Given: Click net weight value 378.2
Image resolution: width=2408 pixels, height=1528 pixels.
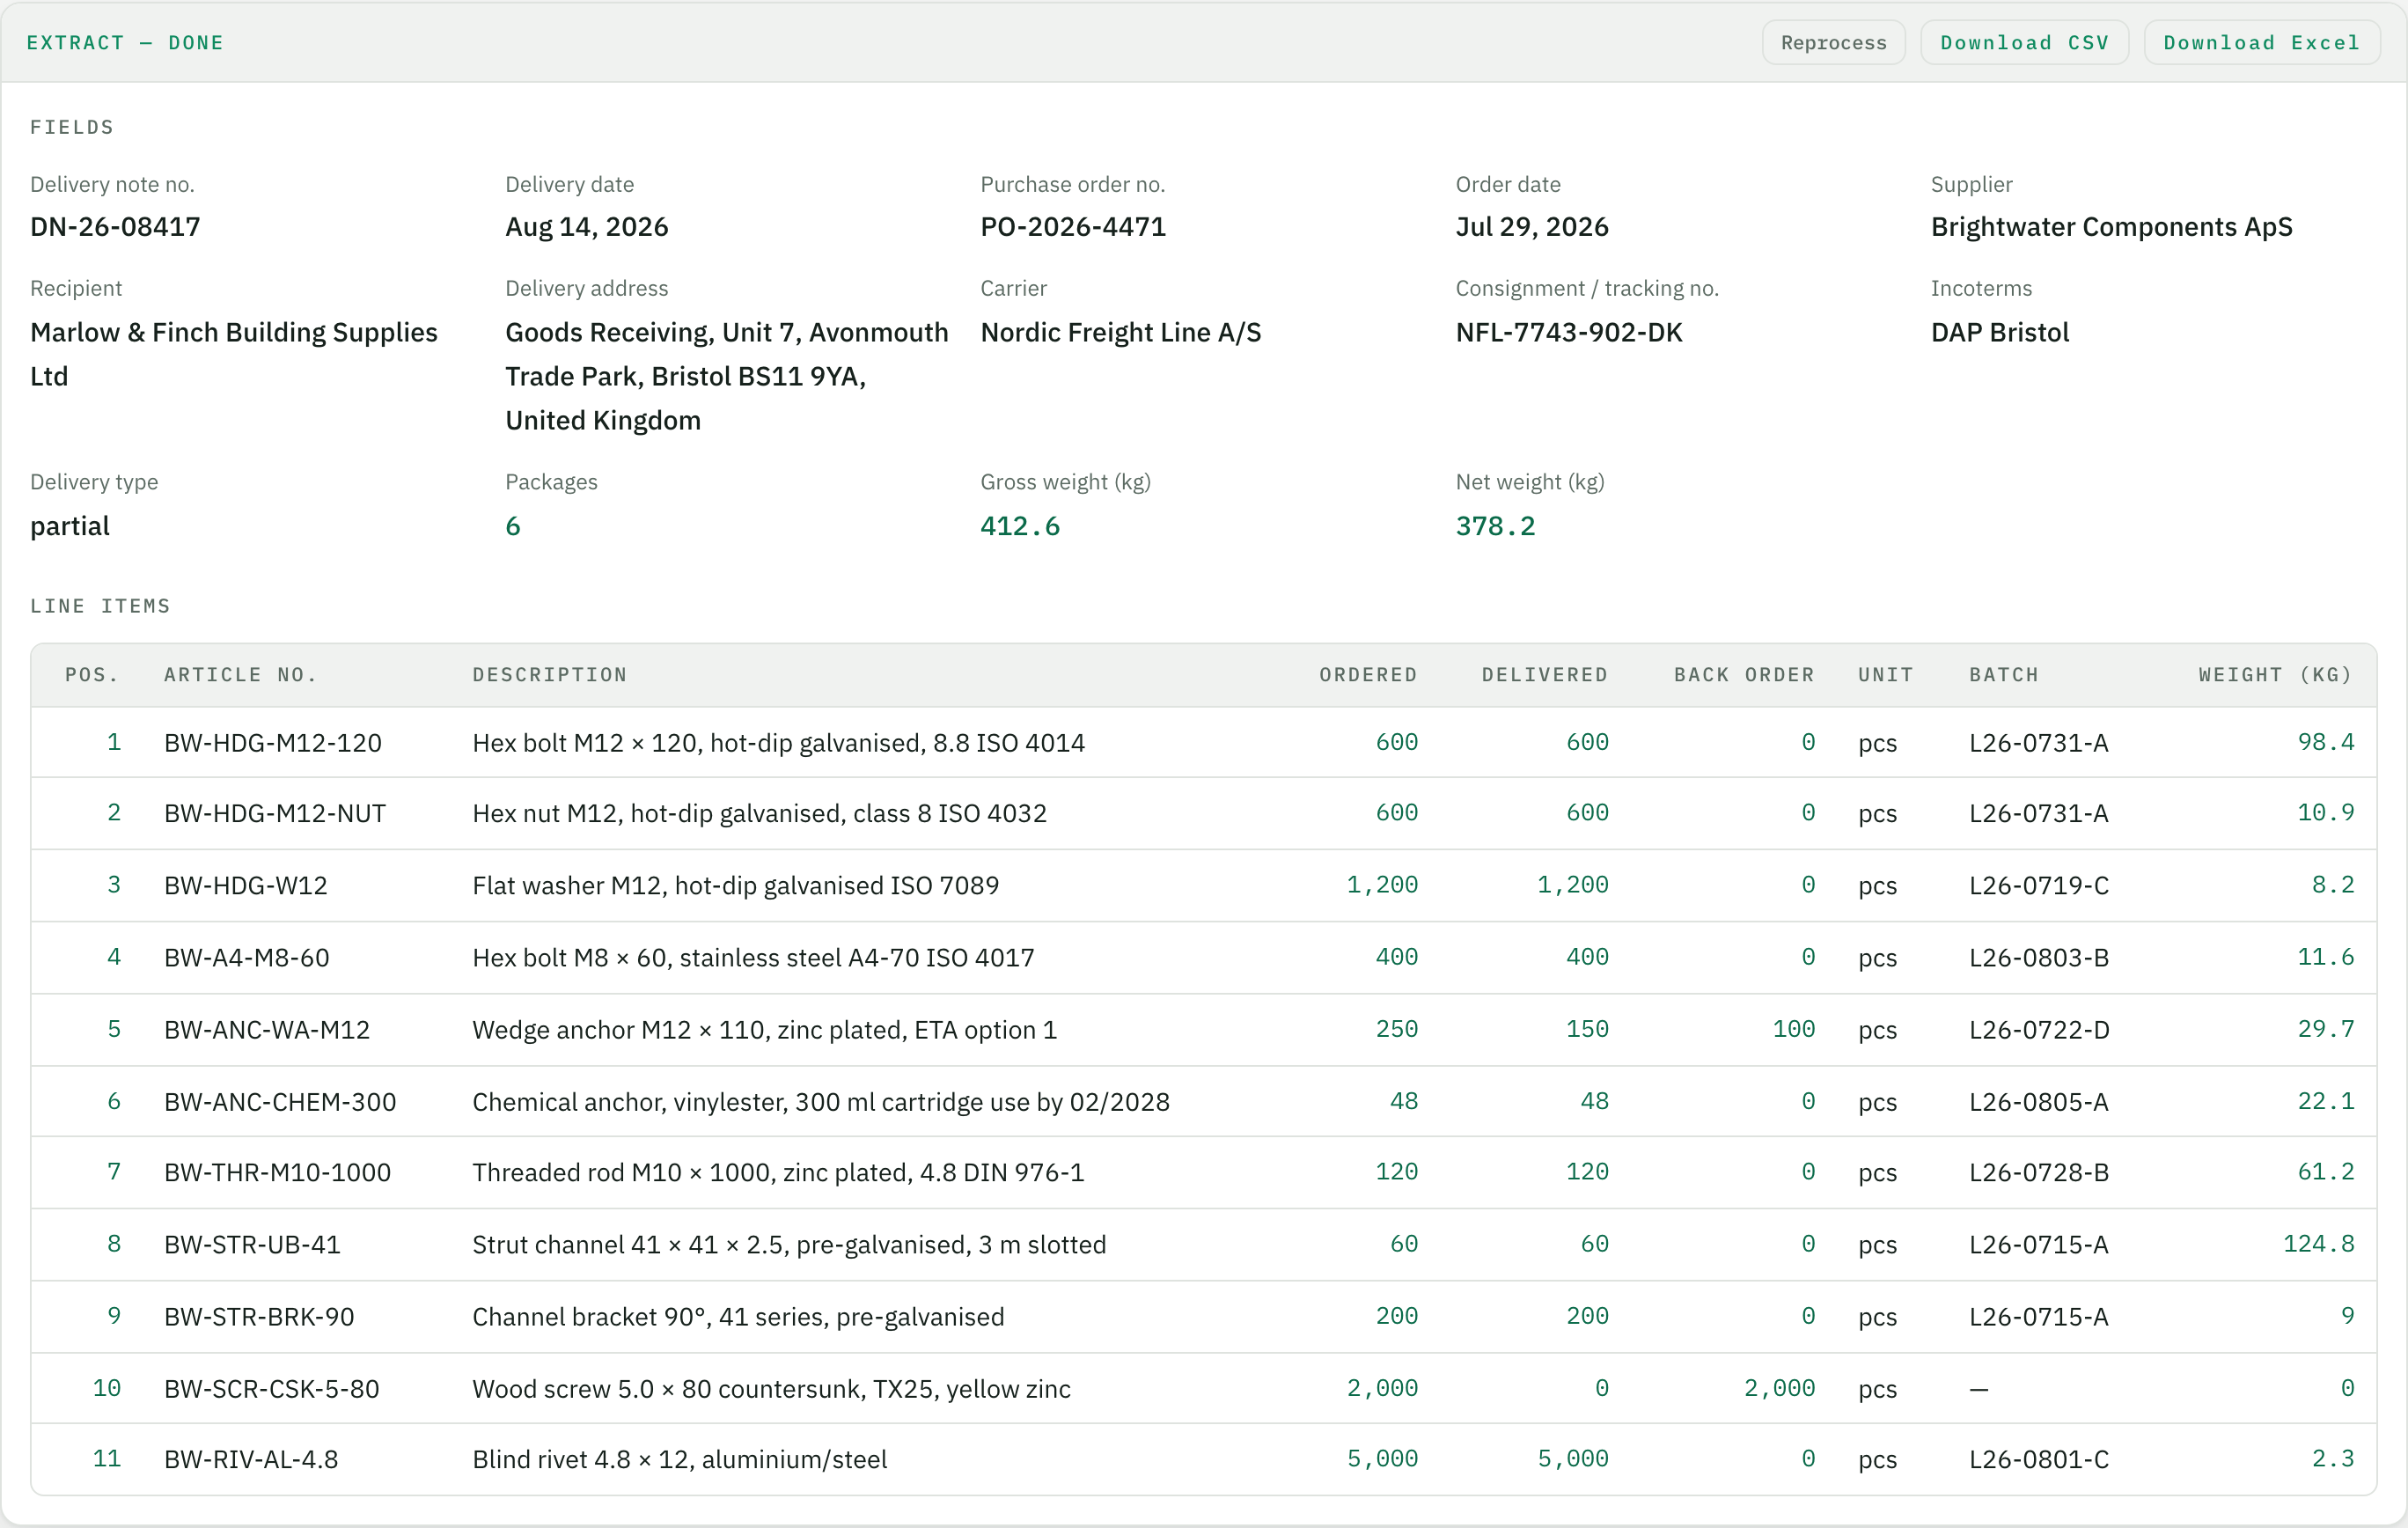Looking at the screenshot, I should (x=1495, y=526).
